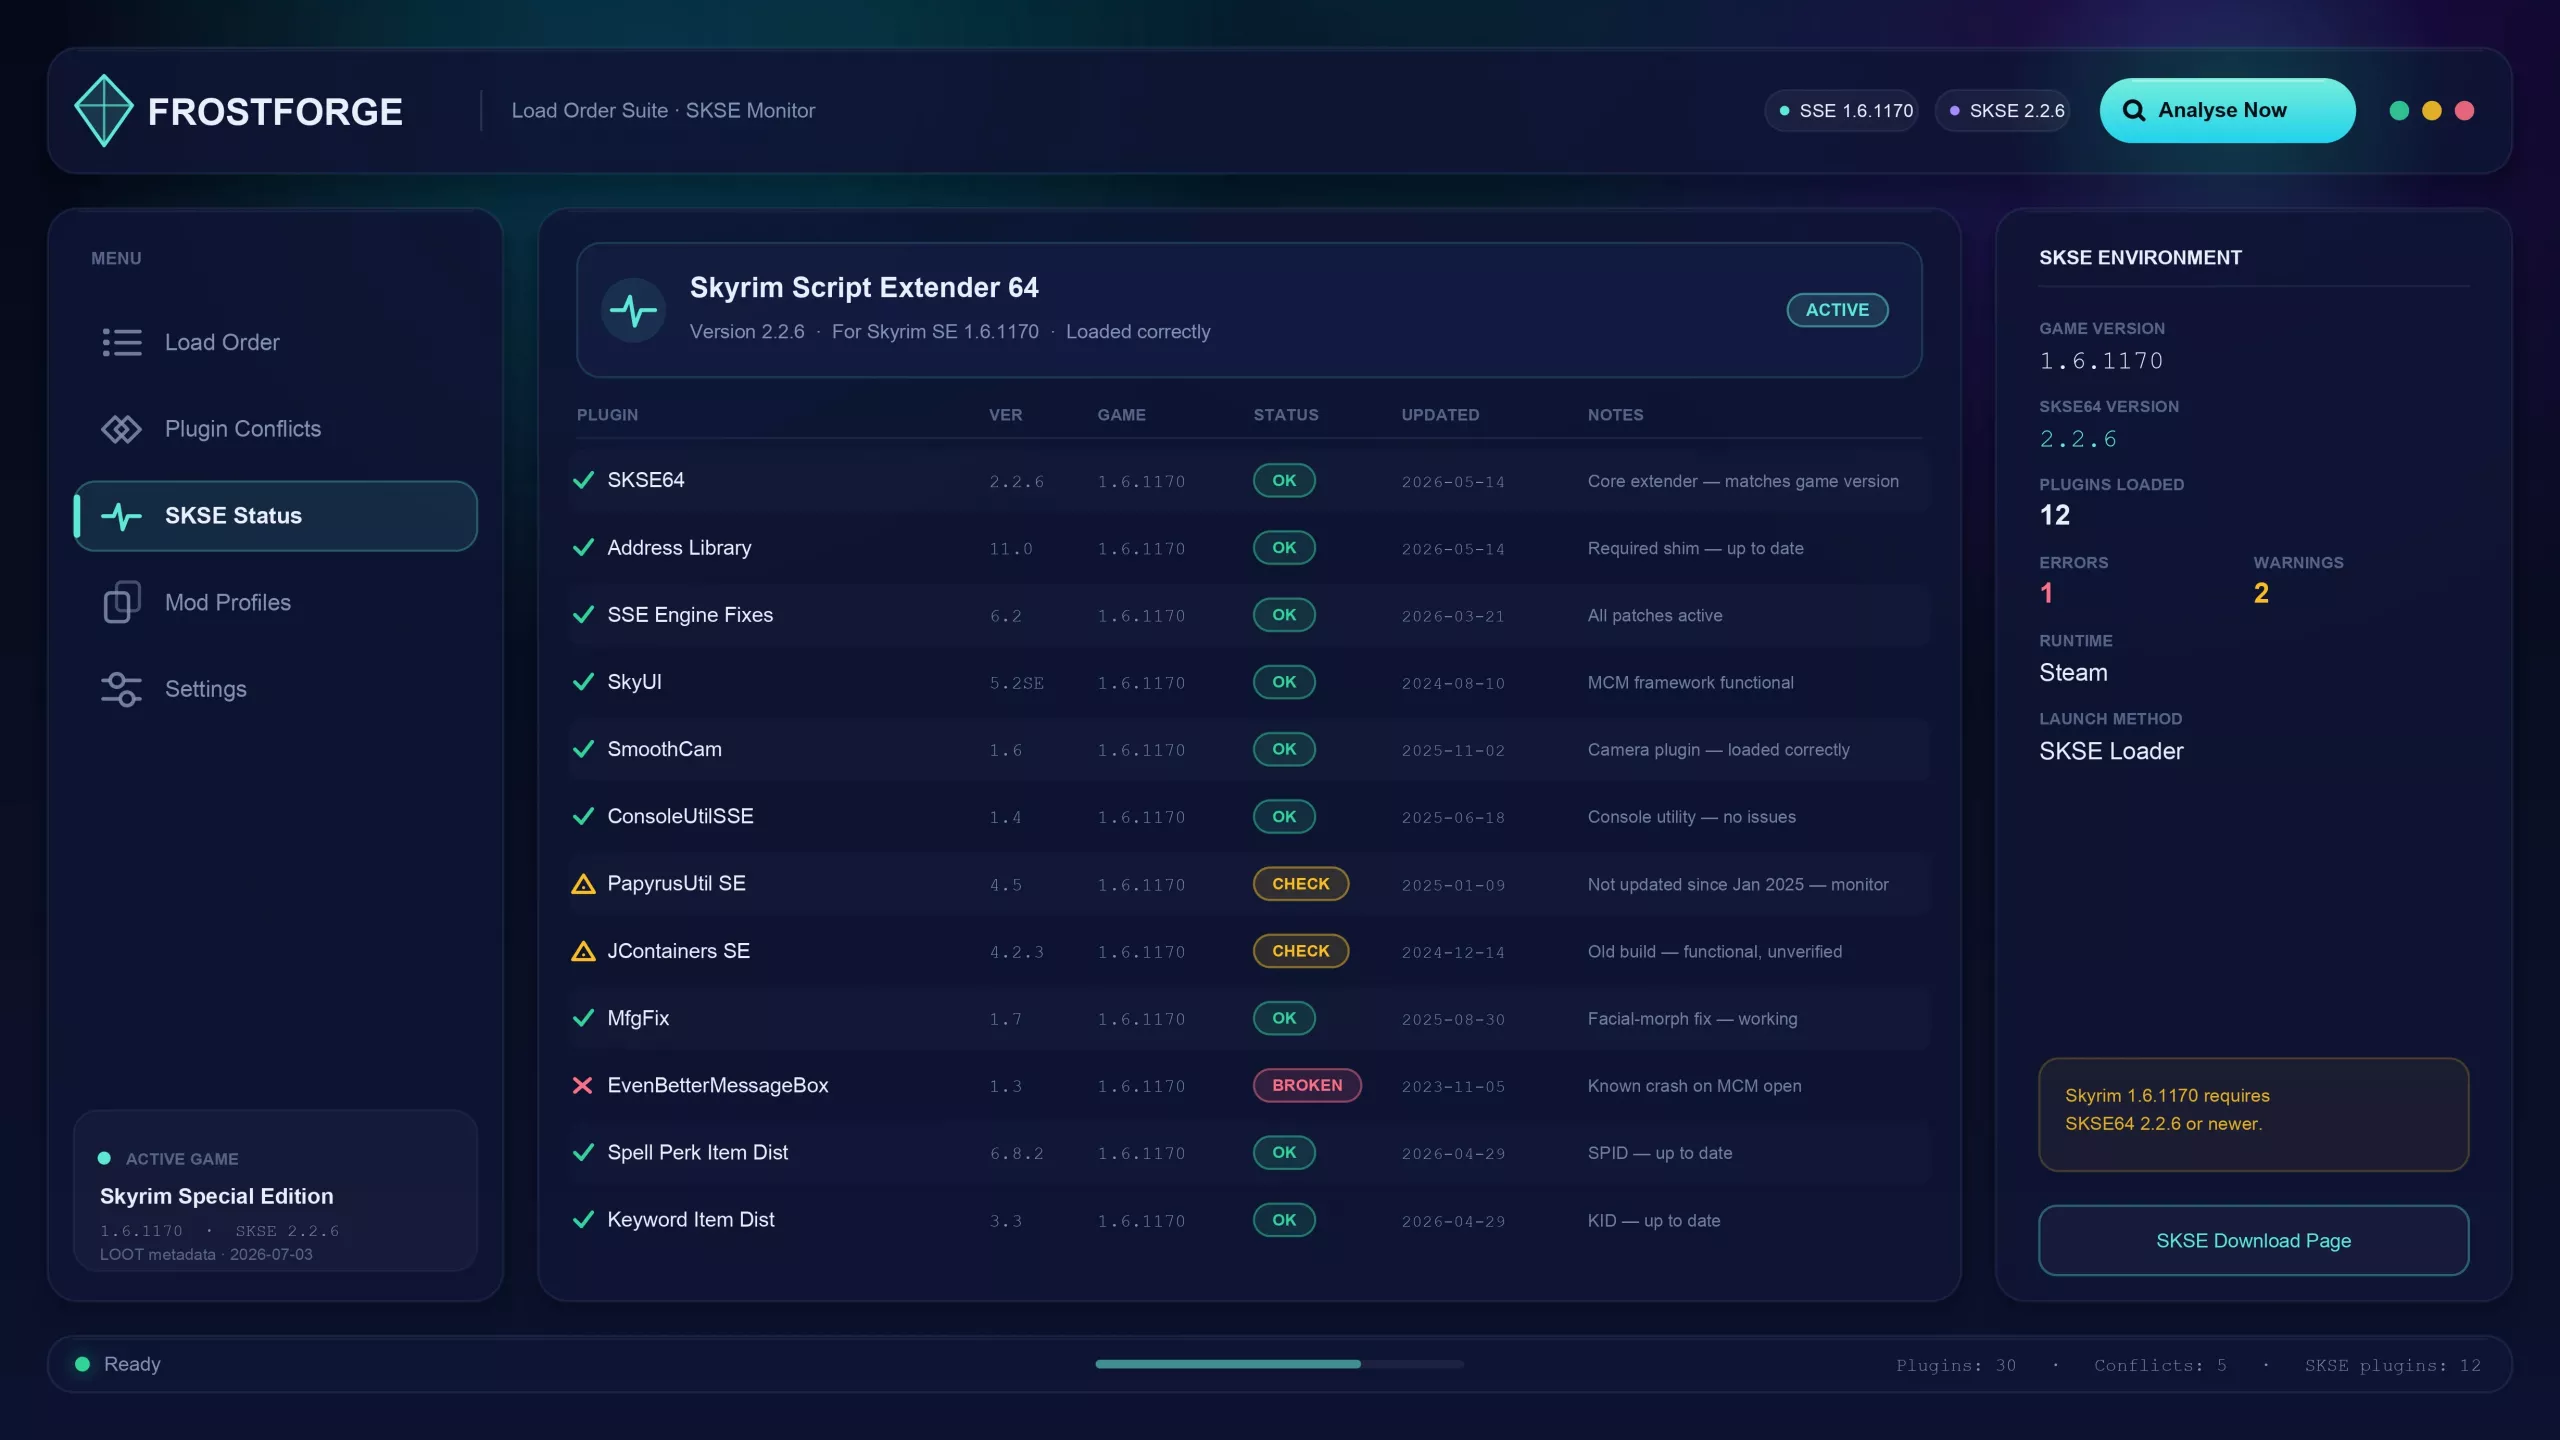Click the SSE 1.6.1170 version chip

click(1842, 110)
